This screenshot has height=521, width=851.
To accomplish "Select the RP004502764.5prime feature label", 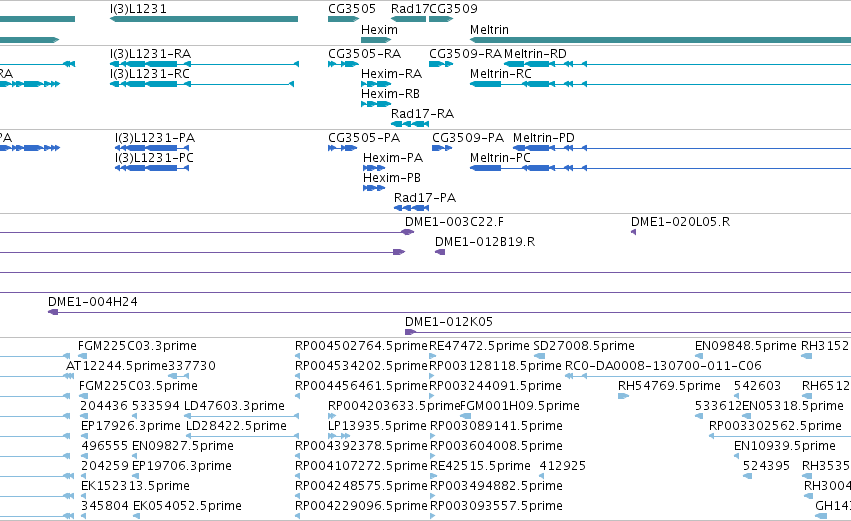I will [361, 346].
